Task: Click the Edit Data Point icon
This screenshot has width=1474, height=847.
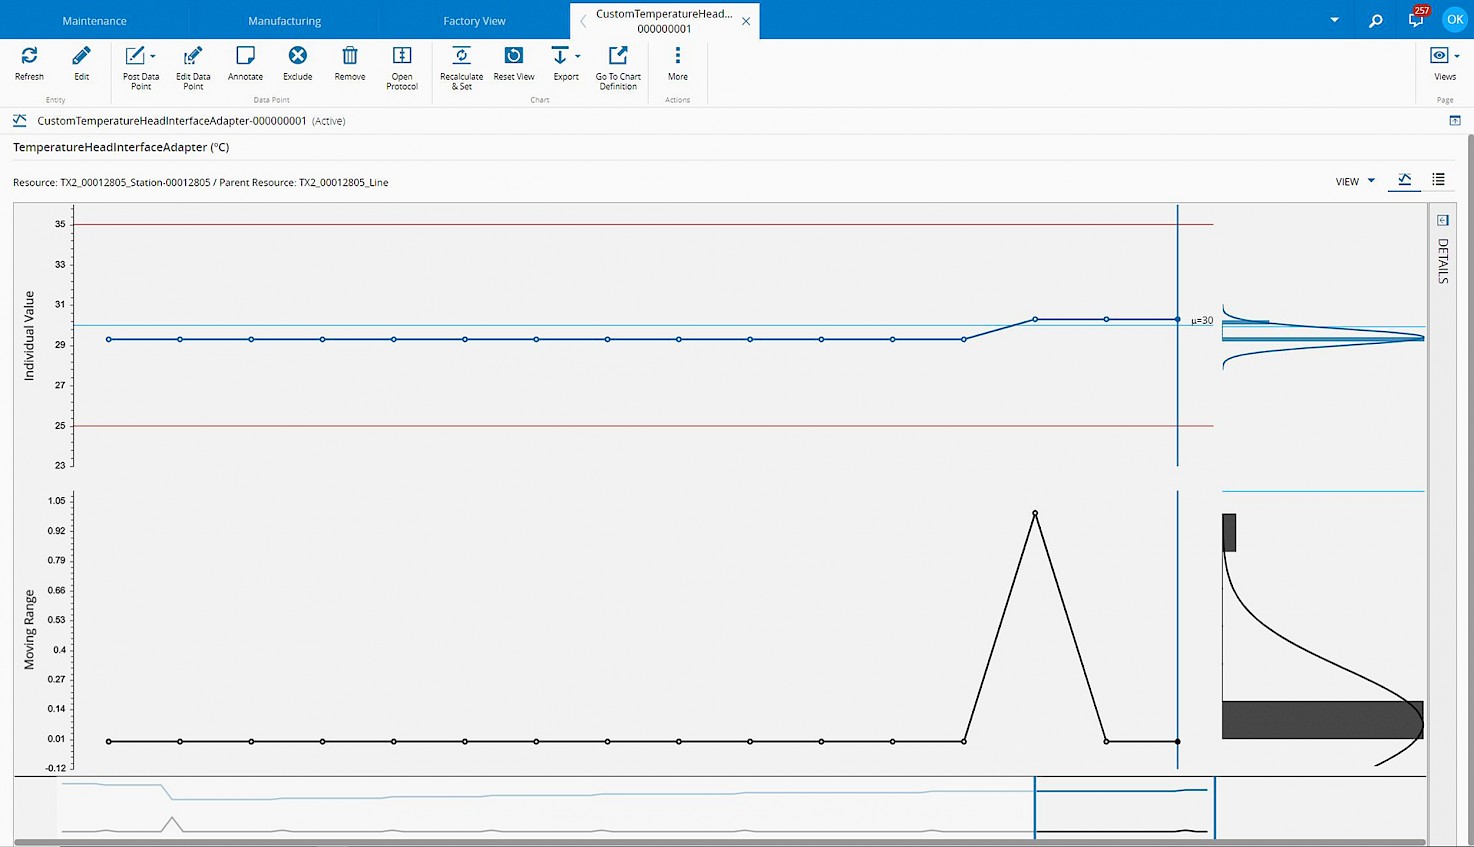Action: click(x=193, y=56)
